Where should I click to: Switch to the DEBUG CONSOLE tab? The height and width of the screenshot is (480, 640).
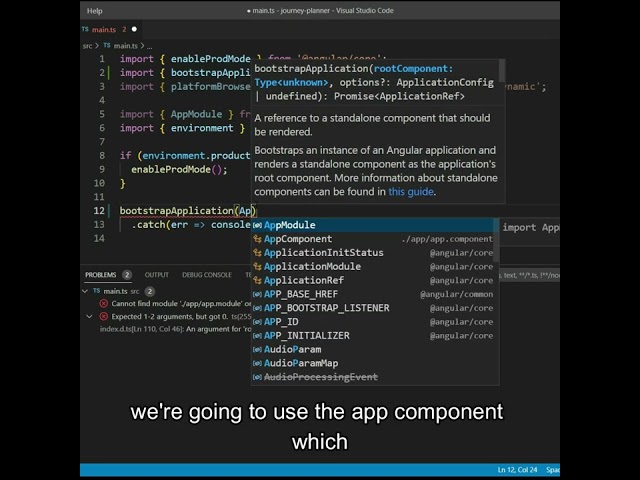pos(207,275)
